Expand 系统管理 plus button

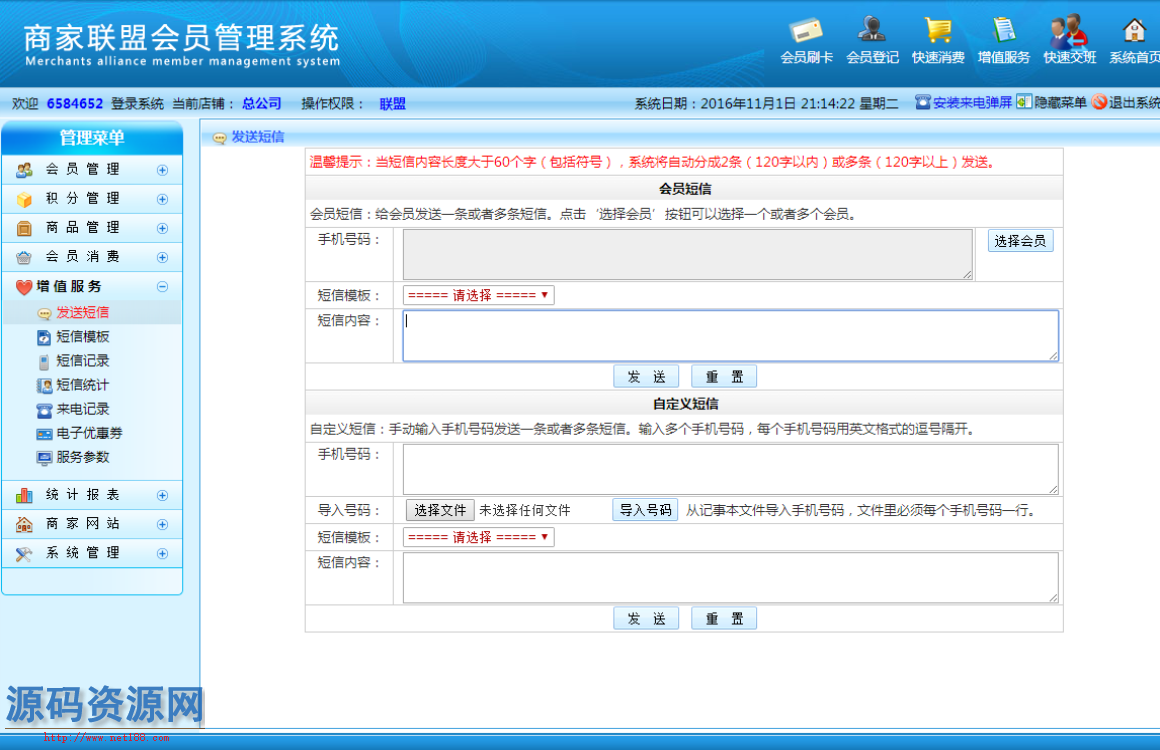pyautogui.click(x=163, y=553)
